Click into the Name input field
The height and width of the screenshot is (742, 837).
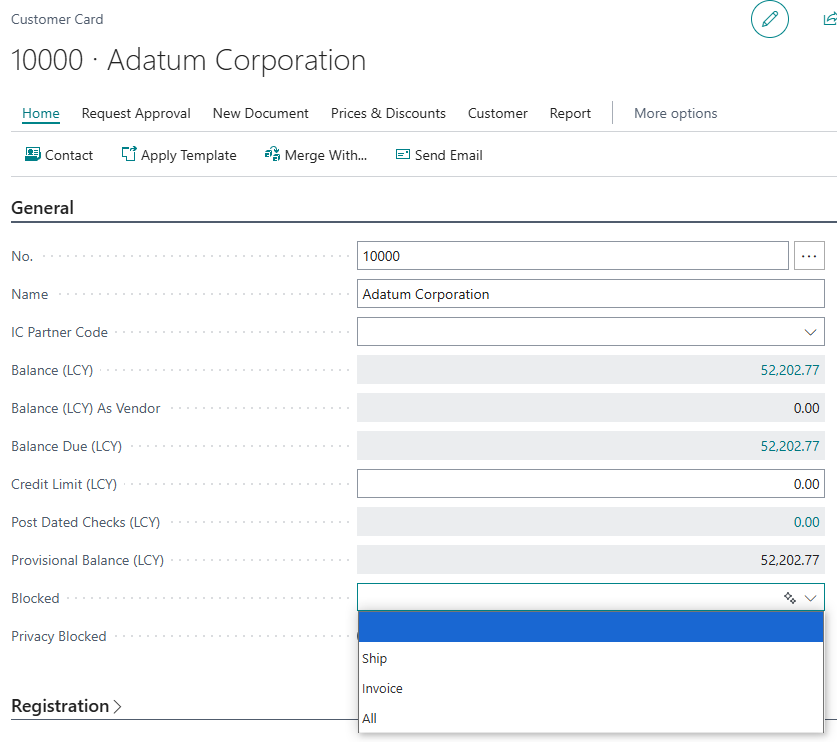click(590, 294)
